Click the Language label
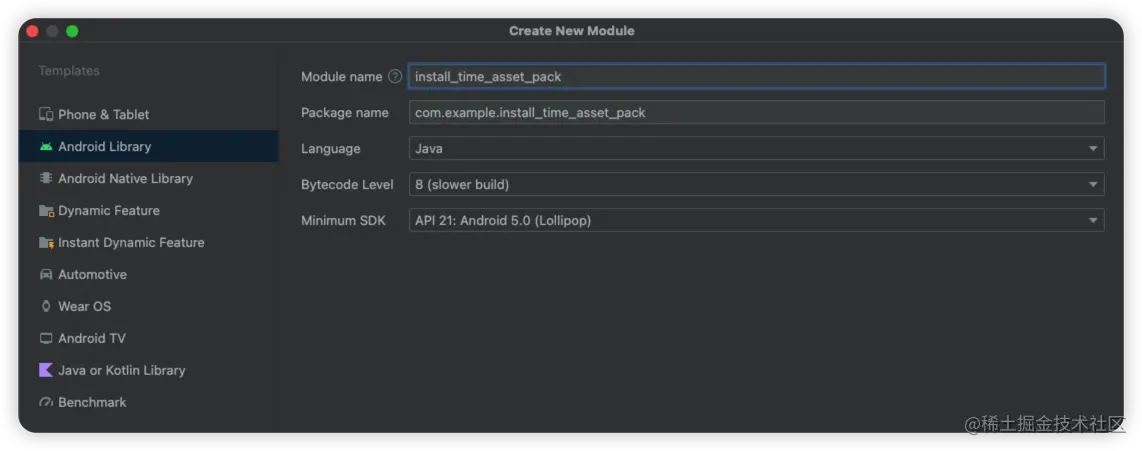 (331, 149)
